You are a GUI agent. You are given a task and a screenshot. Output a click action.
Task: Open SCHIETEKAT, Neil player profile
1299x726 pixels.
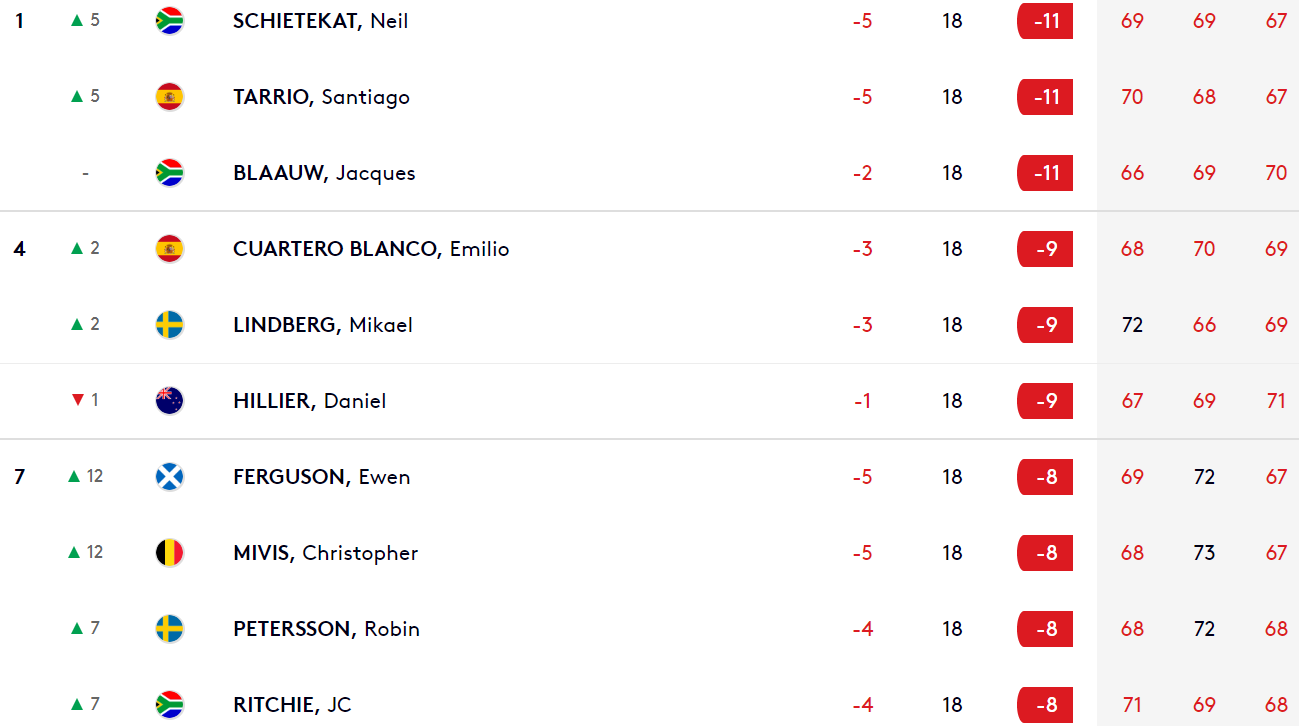pos(321,21)
